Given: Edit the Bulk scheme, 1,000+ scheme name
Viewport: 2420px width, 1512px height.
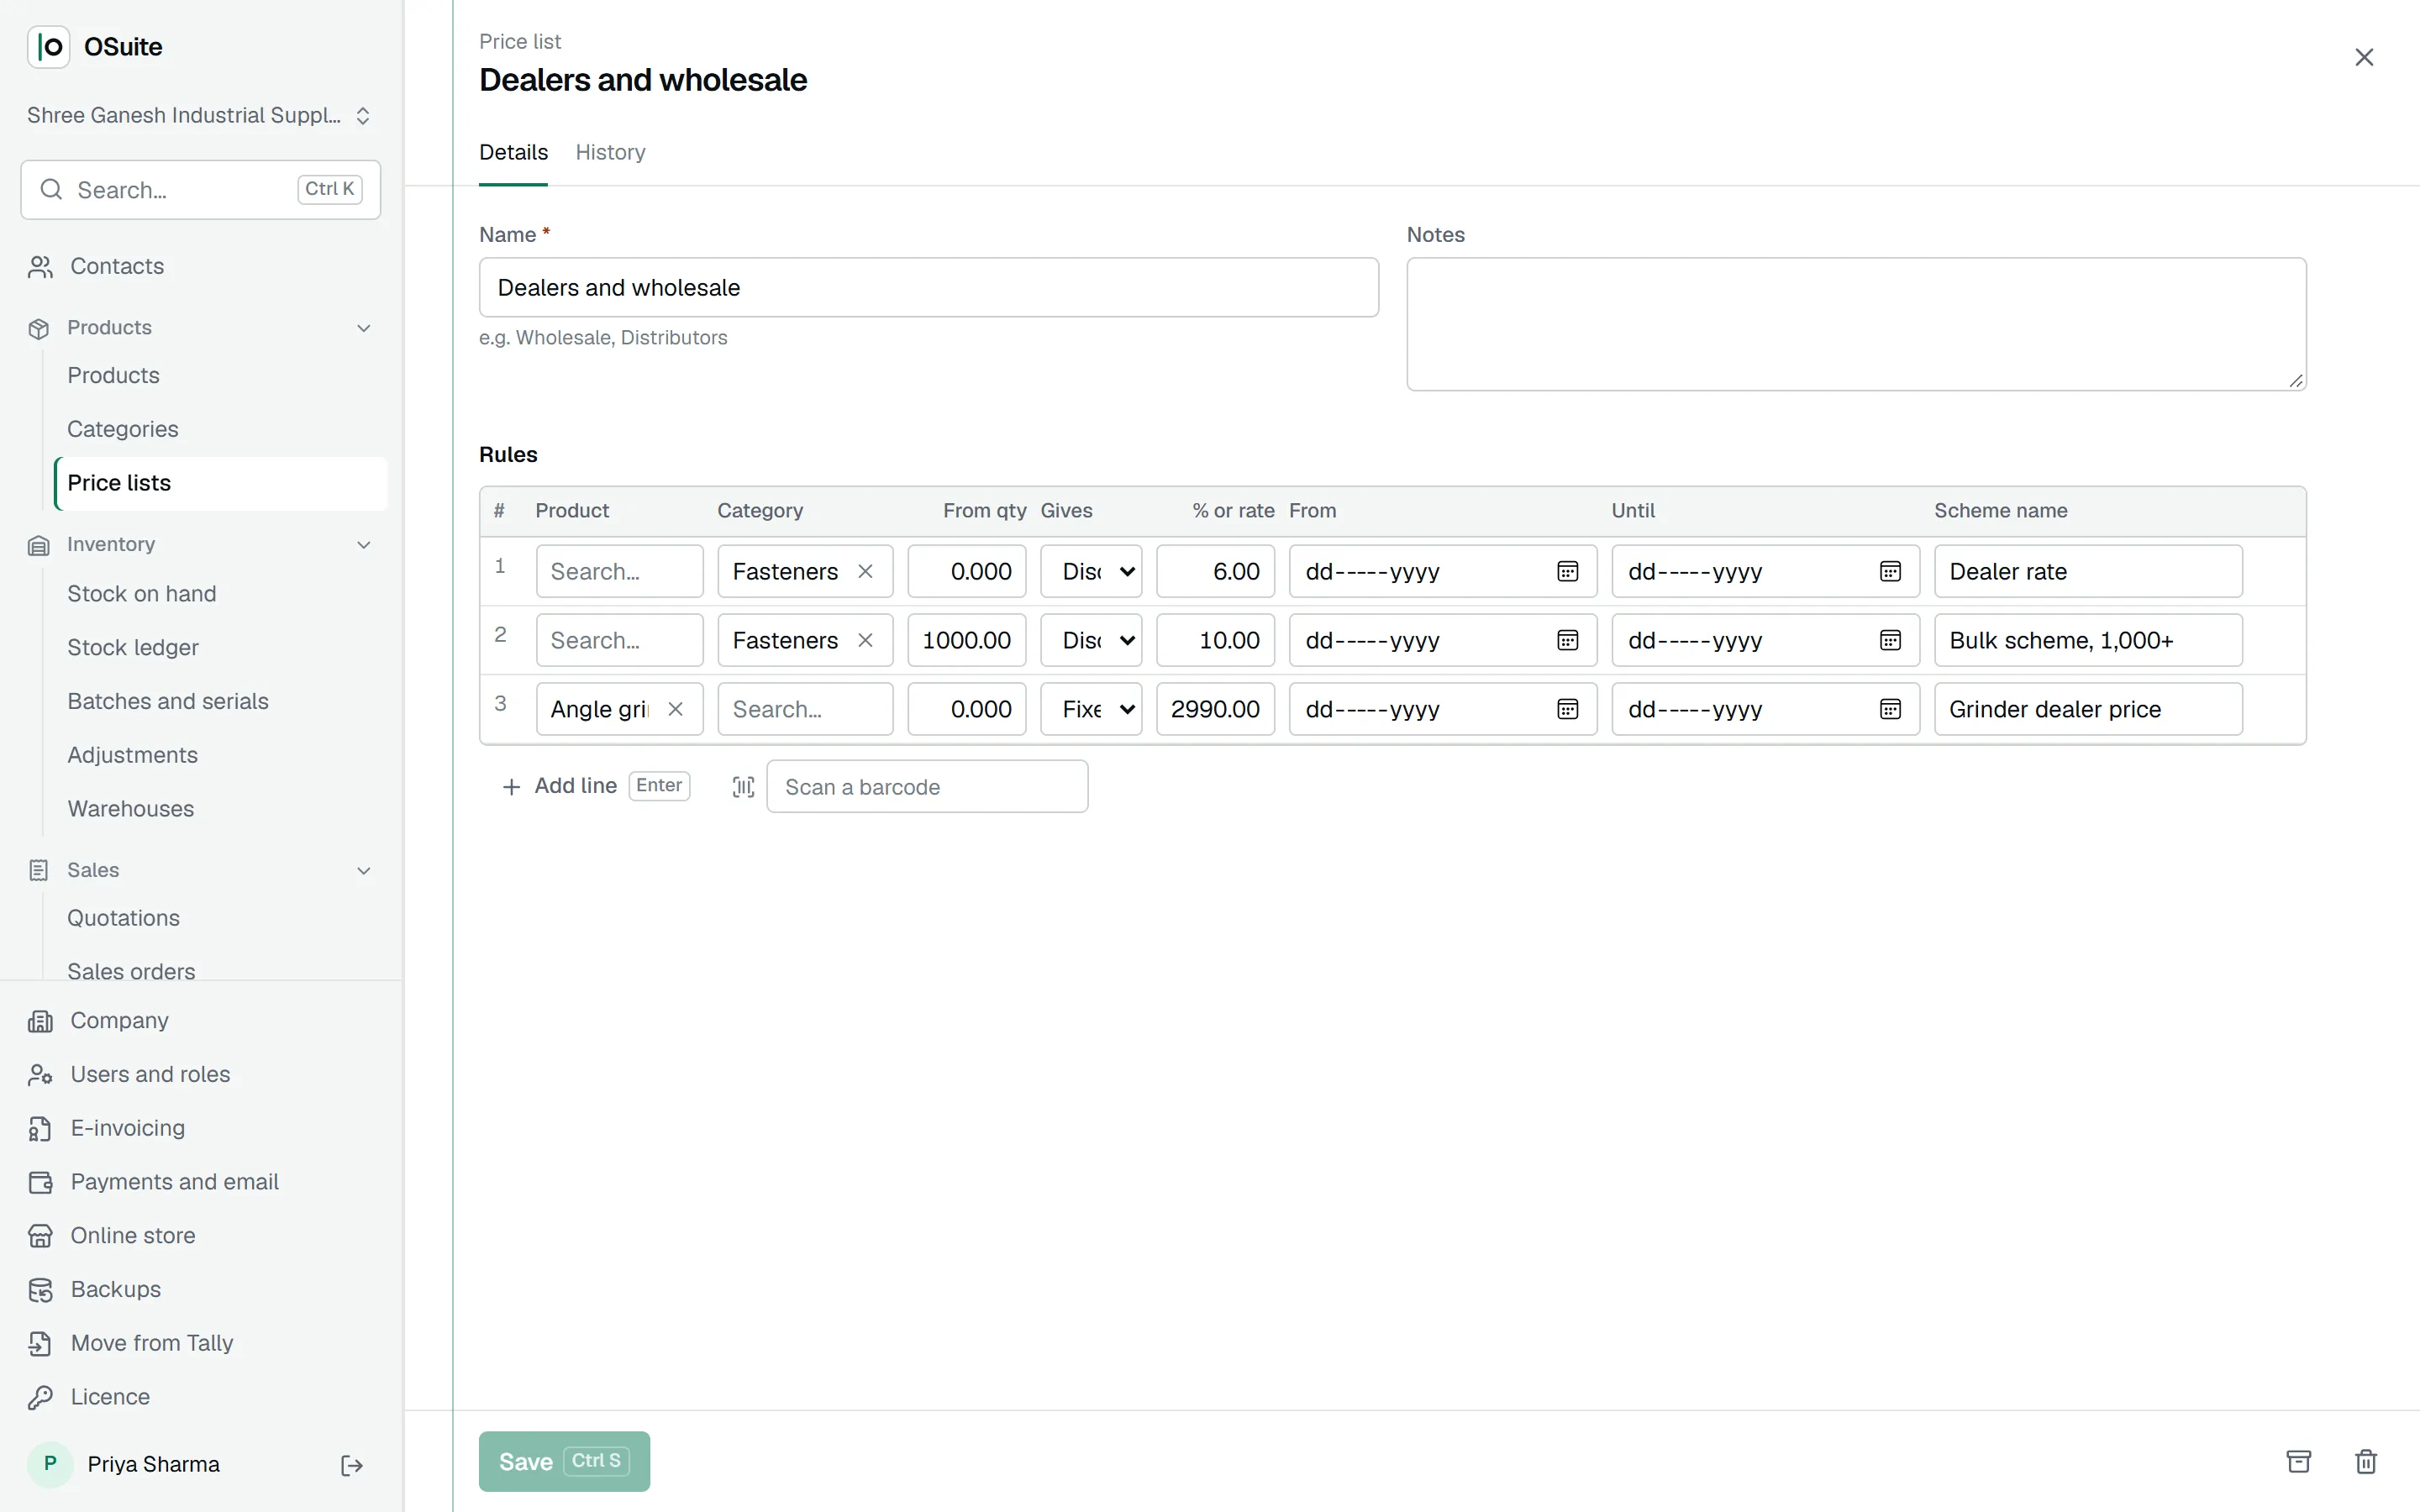Looking at the screenshot, I should (2088, 640).
